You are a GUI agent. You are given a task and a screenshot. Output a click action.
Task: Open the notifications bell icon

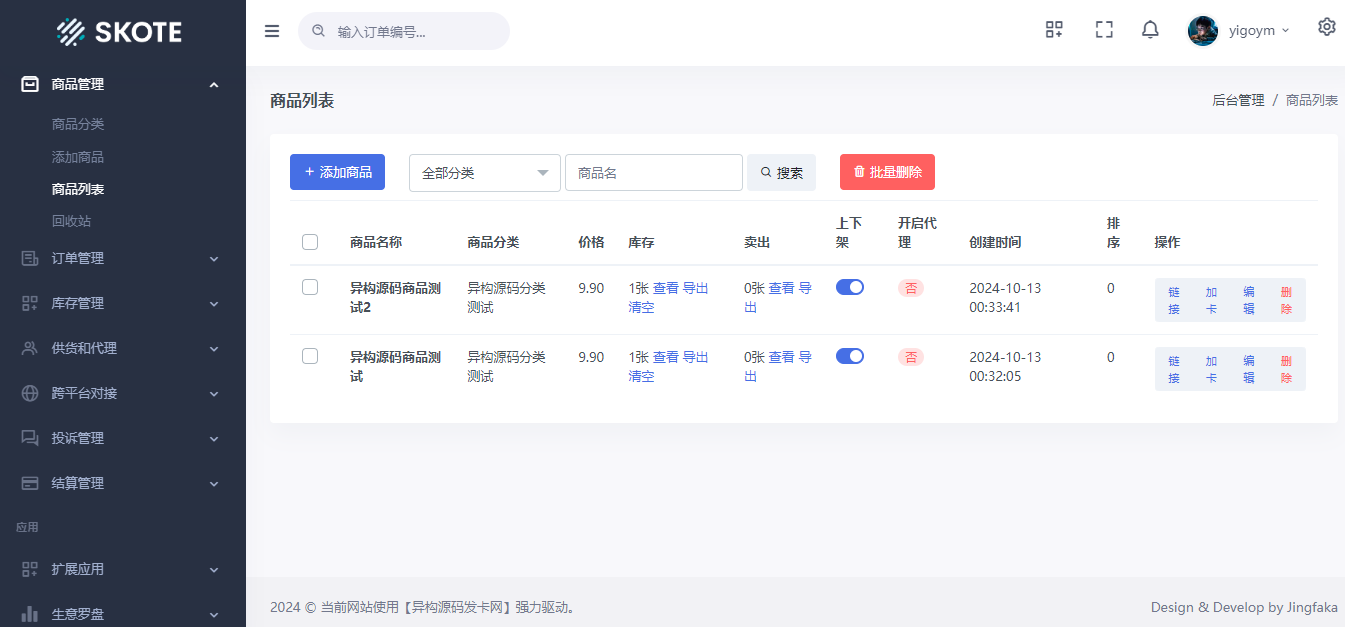point(1150,29)
